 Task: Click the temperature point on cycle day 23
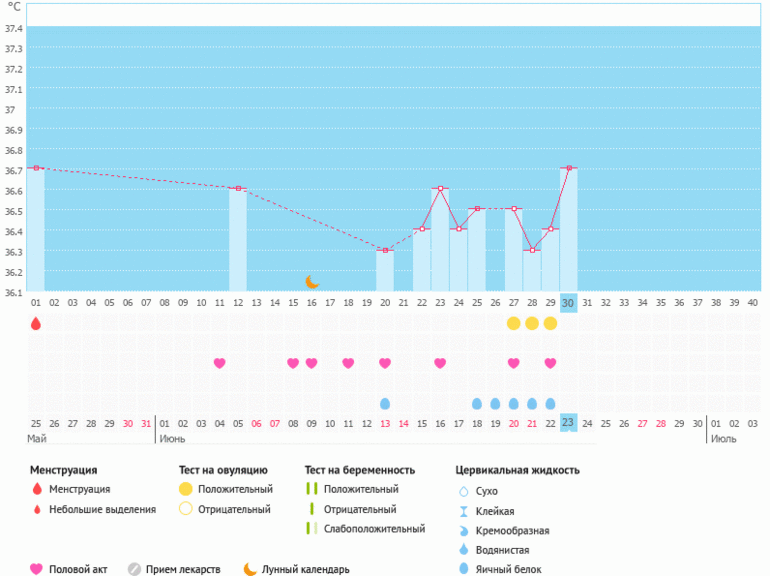(440, 188)
